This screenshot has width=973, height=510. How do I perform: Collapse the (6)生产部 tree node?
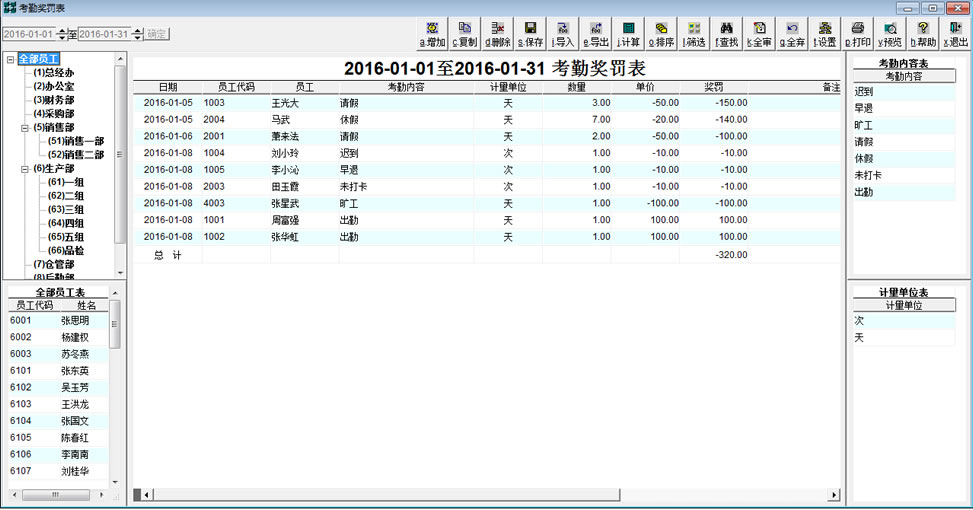point(25,169)
